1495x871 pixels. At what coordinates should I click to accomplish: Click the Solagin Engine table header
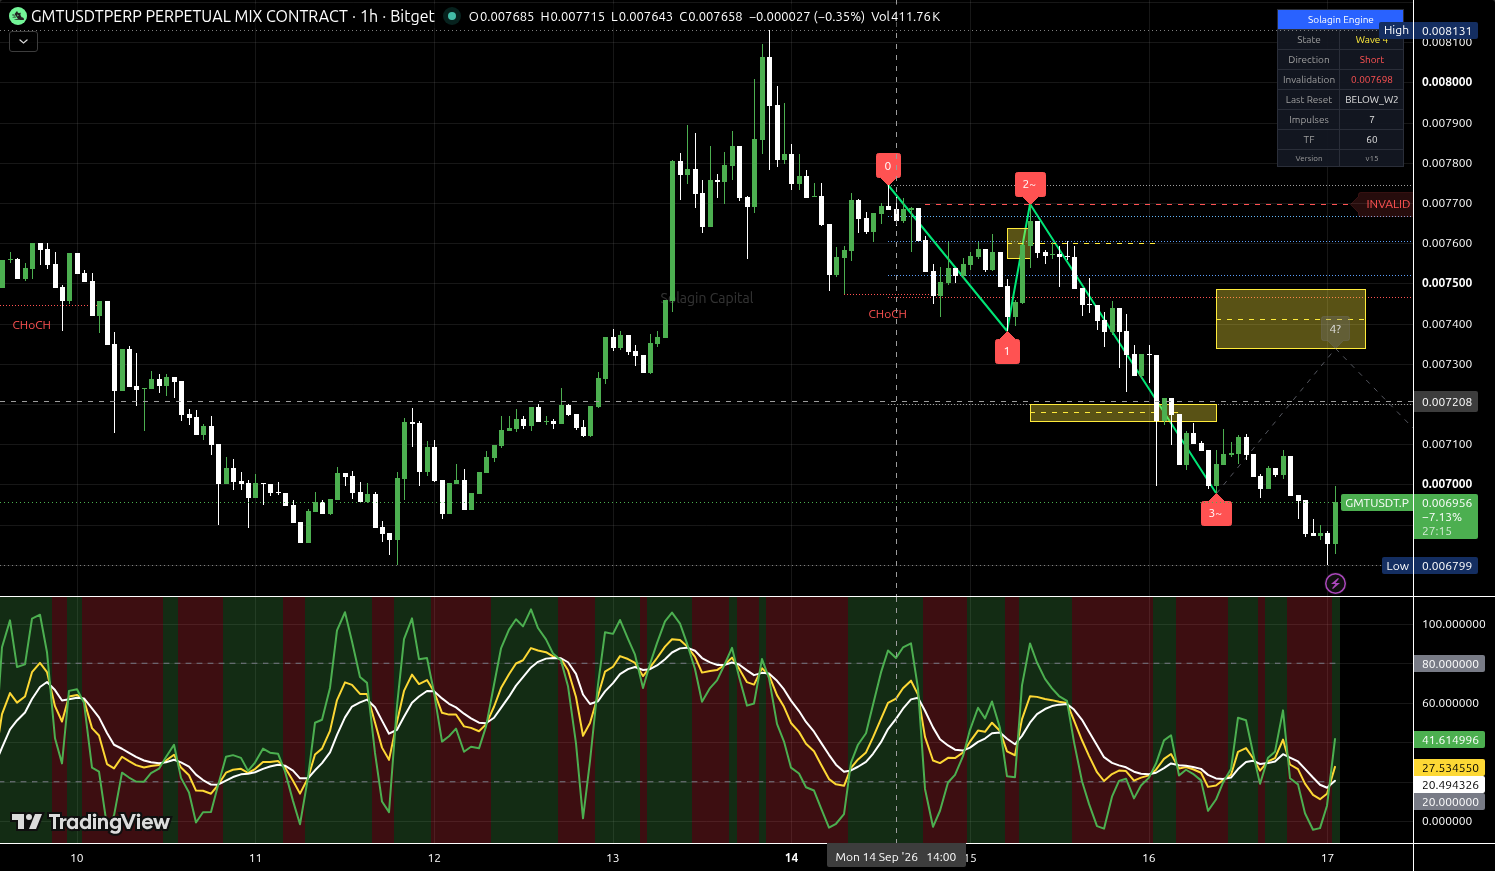point(1340,20)
